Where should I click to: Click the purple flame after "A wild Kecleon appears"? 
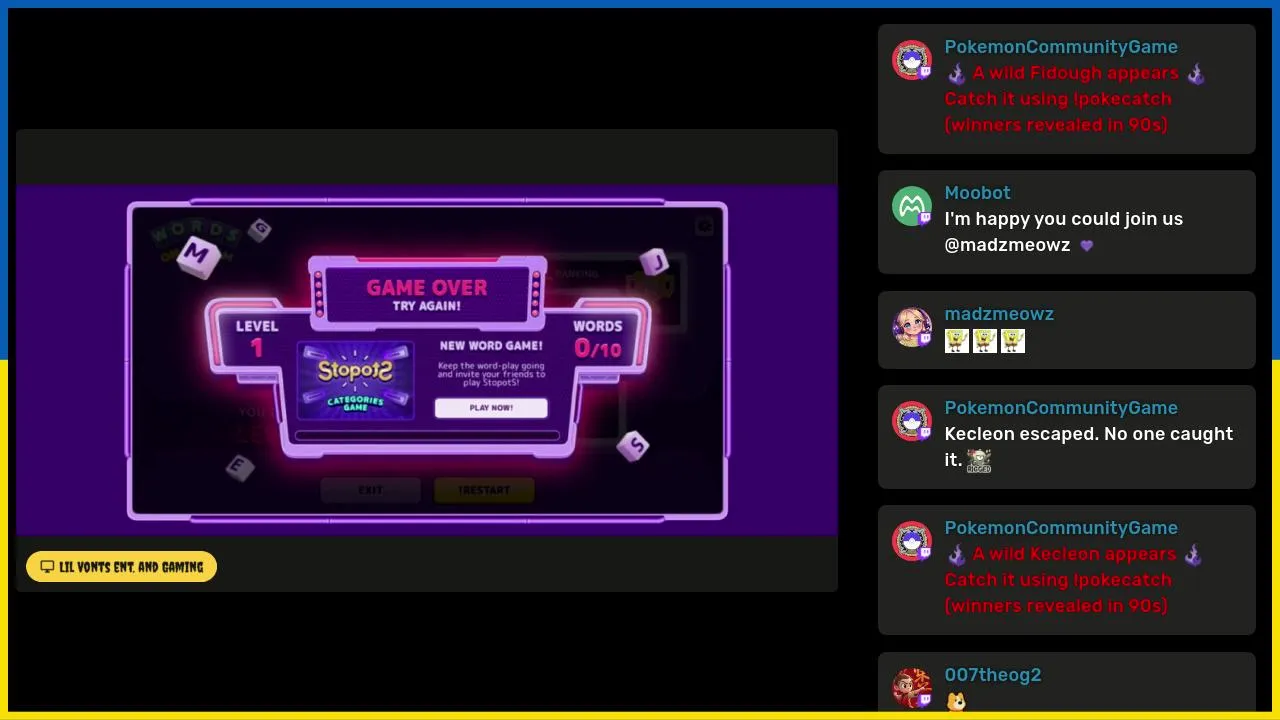point(1192,555)
